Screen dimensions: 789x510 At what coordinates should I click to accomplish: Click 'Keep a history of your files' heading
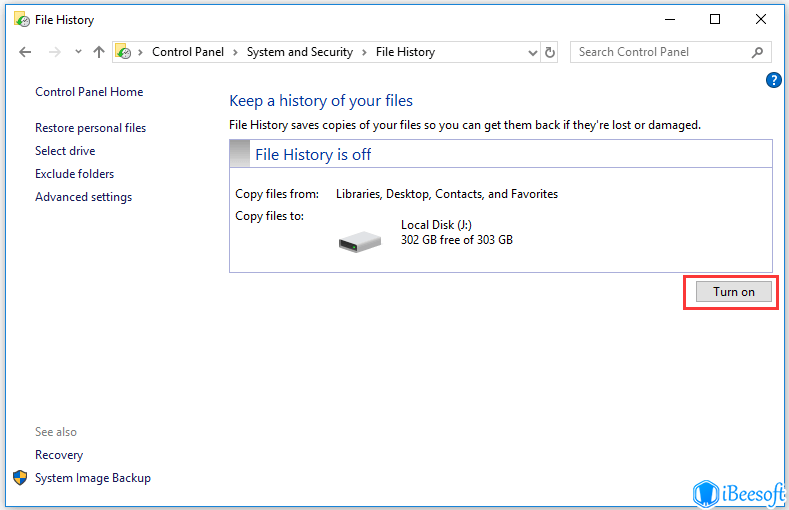[x=321, y=101]
